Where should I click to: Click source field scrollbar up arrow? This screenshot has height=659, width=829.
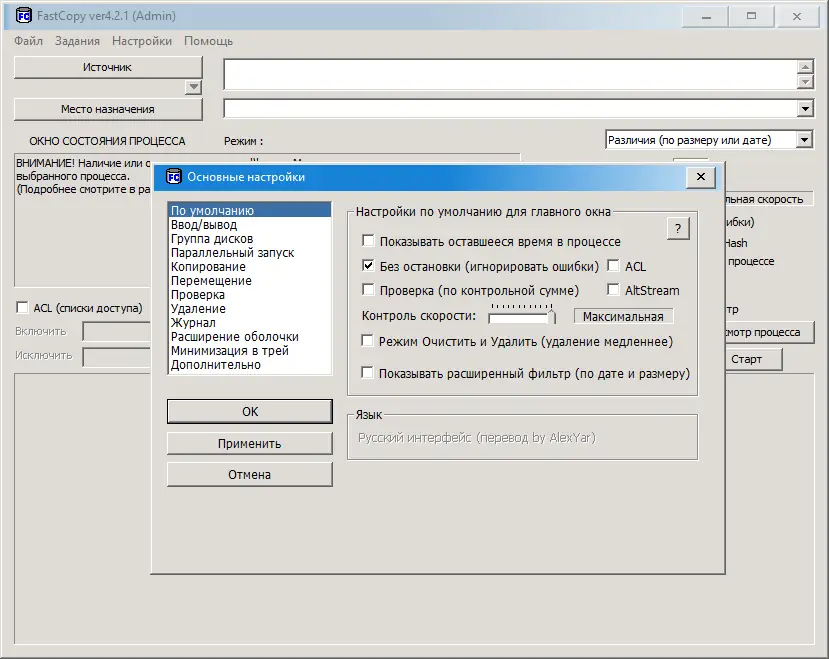pos(805,67)
